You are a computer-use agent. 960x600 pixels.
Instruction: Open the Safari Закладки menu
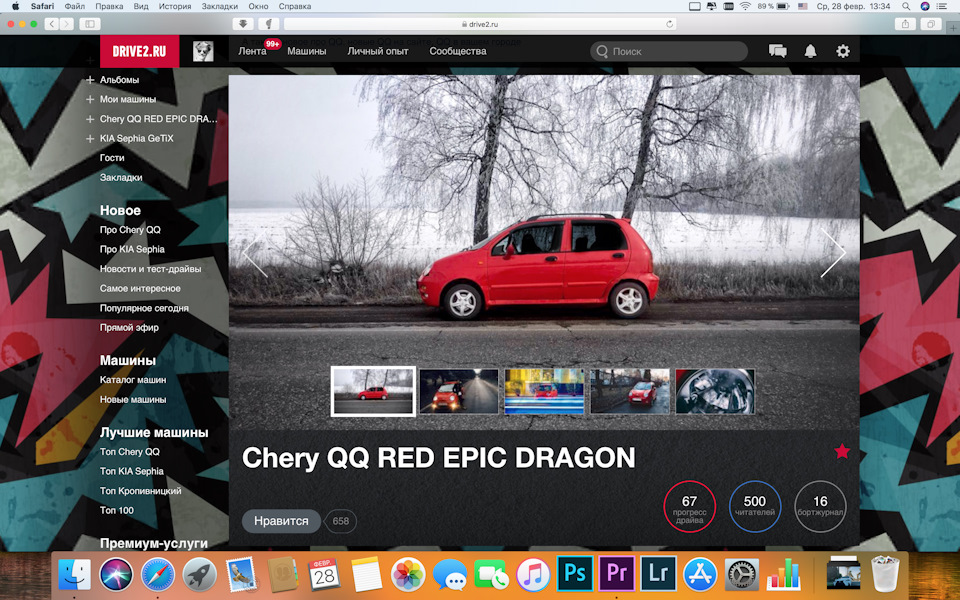tap(220, 6)
